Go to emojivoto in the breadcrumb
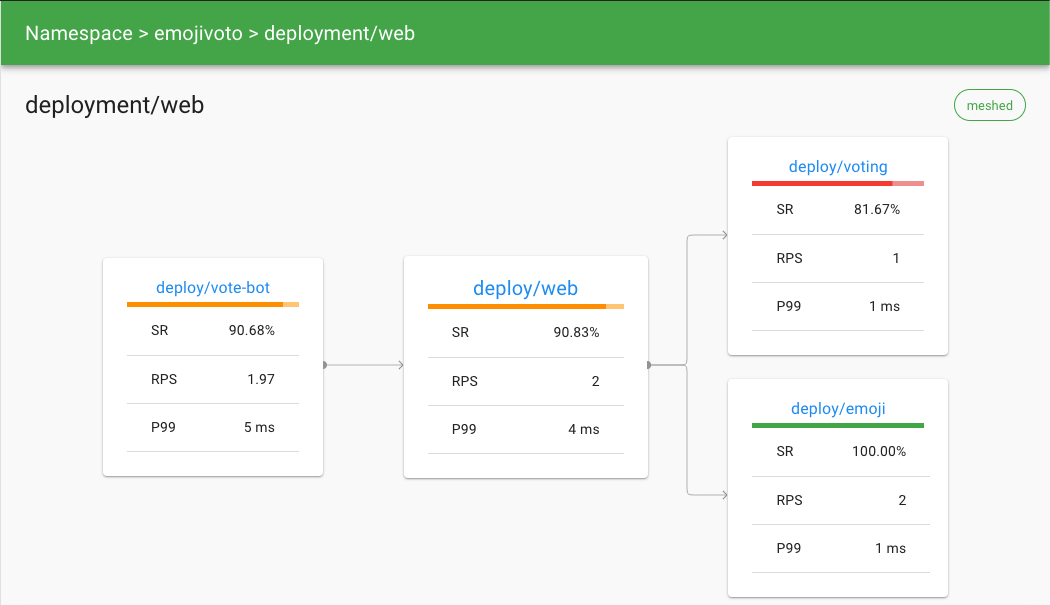1050x605 pixels. coord(200,33)
